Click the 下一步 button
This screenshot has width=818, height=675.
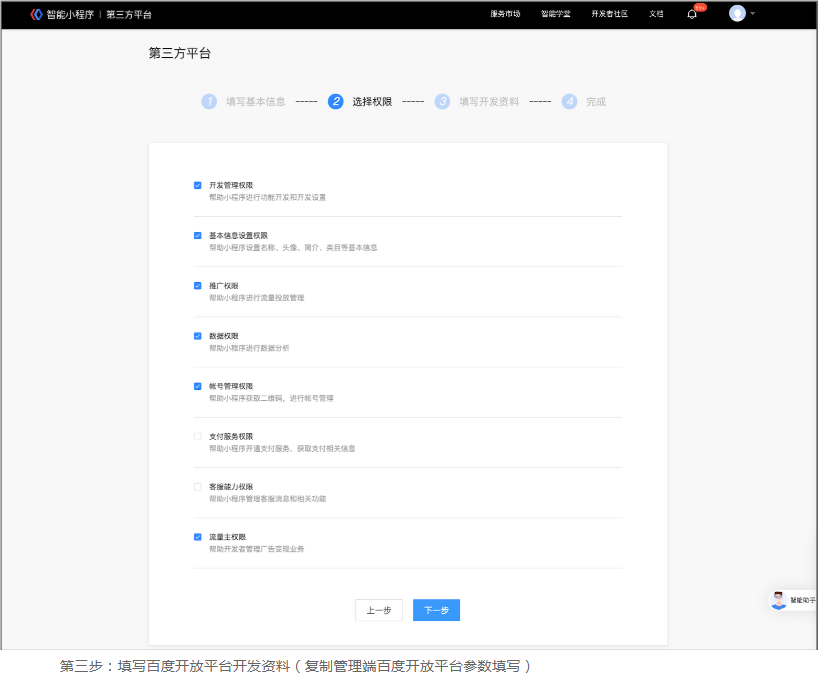click(x=436, y=610)
